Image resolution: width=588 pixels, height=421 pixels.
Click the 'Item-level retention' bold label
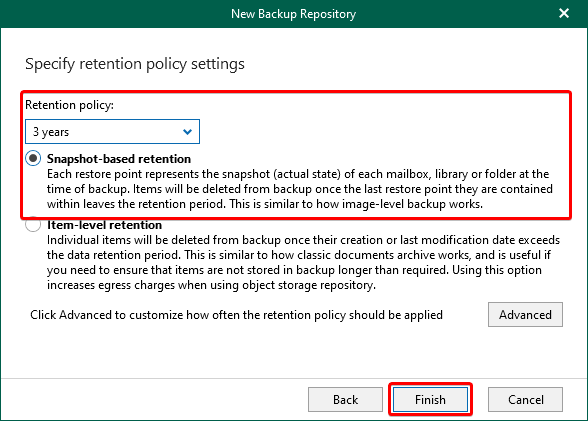[104, 225]
